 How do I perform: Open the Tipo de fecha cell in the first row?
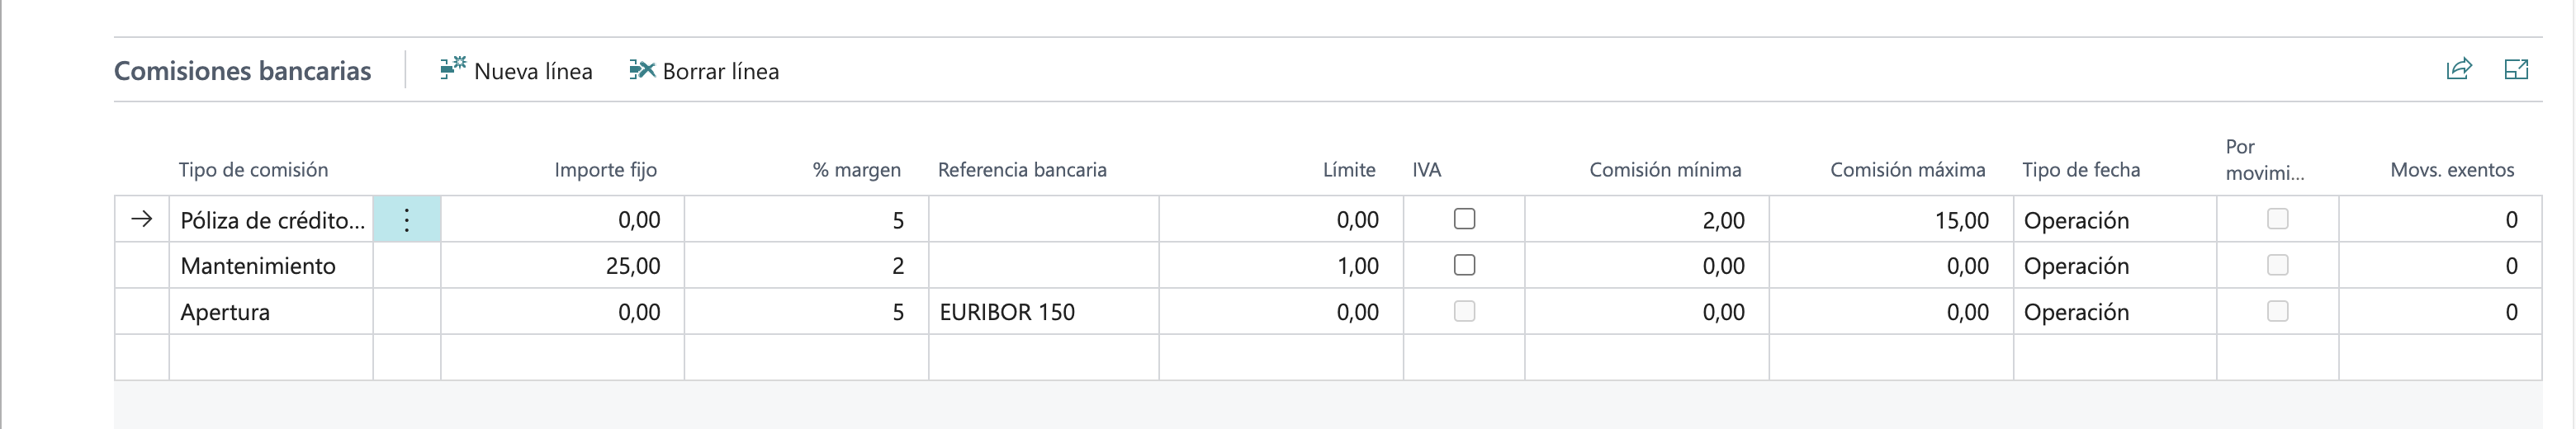click(2112, 220)
